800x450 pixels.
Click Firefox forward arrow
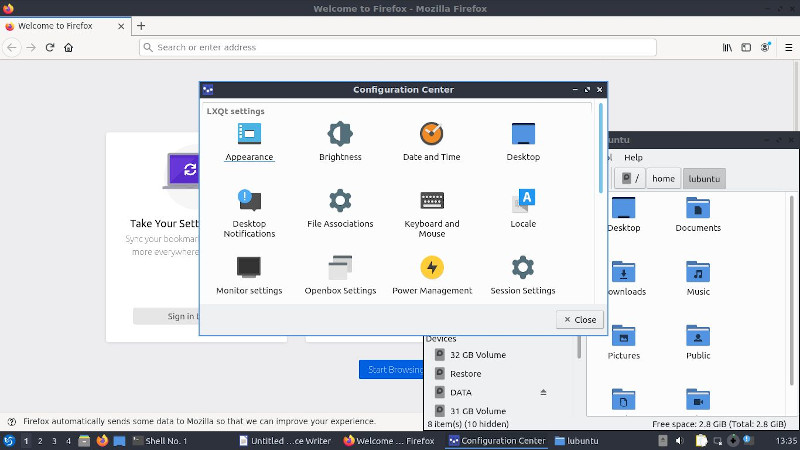31,47
